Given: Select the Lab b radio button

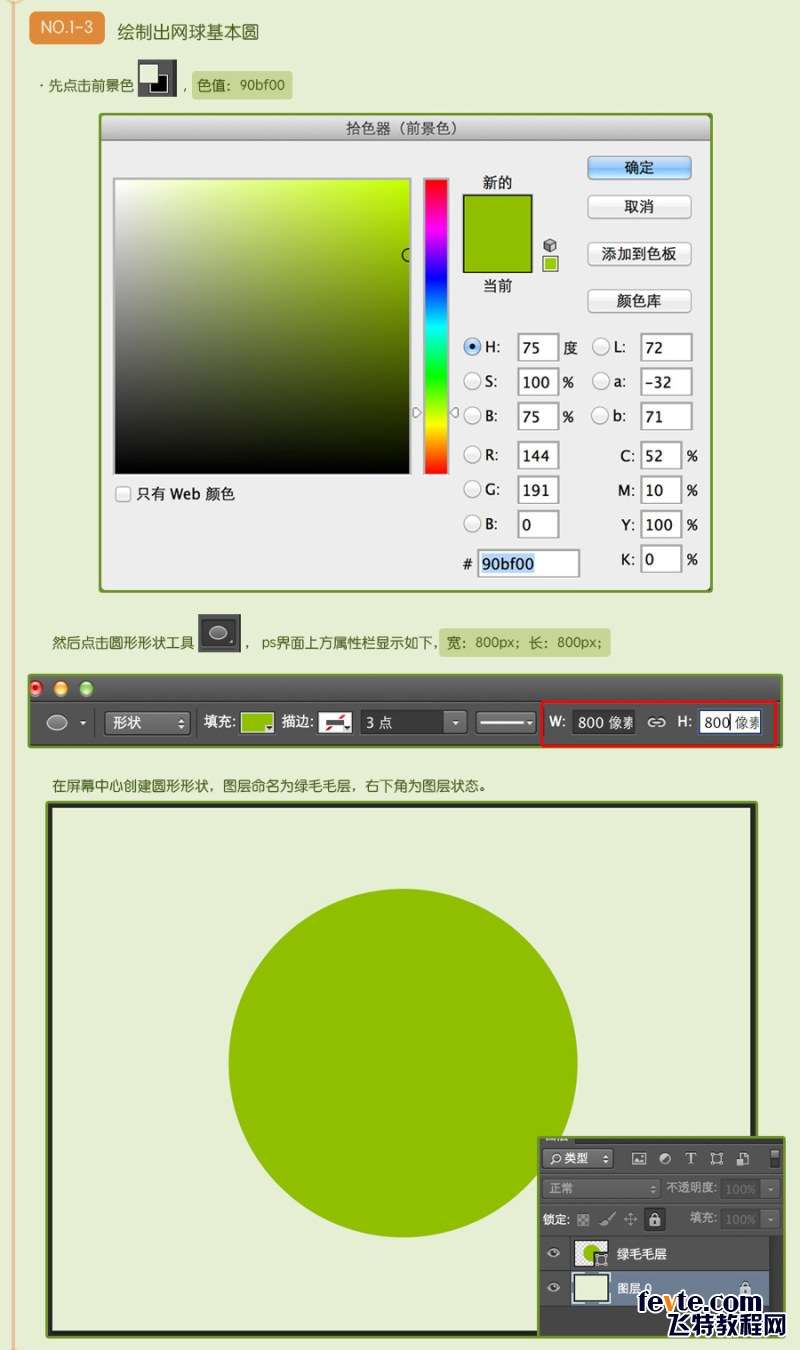Looking at the screenshot, I should pyautogui.click(x=601, y=415).
